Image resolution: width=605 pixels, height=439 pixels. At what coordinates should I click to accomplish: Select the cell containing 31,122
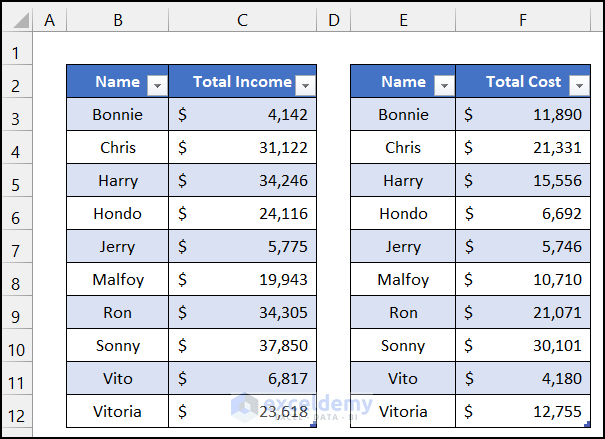(x=242, y=148)
